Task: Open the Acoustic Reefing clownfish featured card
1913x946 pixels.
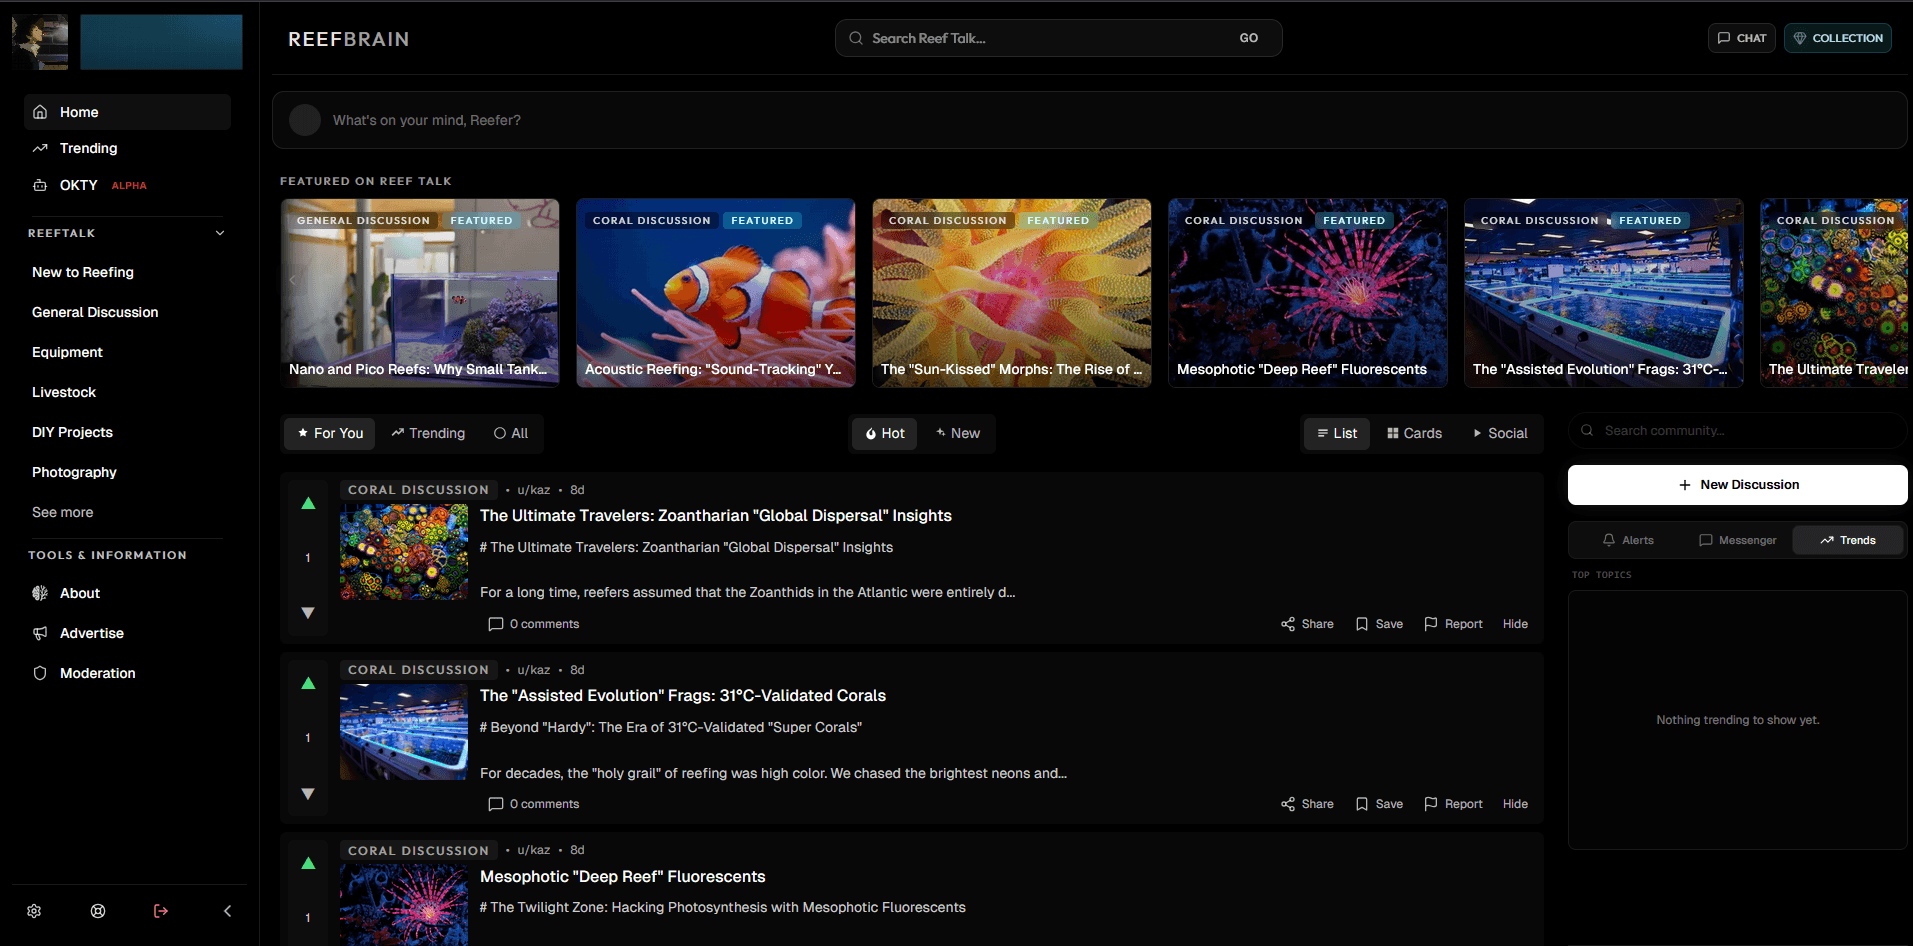Action: (x=715, y=293)
